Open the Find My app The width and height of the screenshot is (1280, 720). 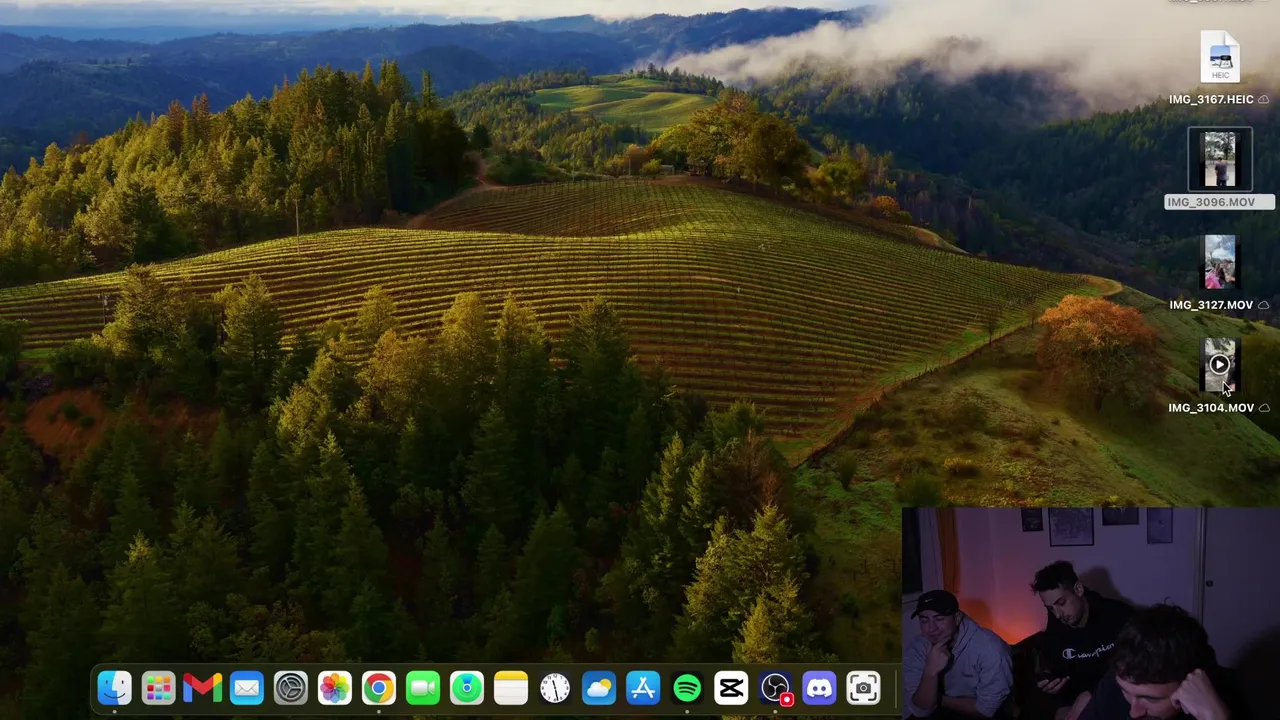pyautogui.click(x=466, y=688)
